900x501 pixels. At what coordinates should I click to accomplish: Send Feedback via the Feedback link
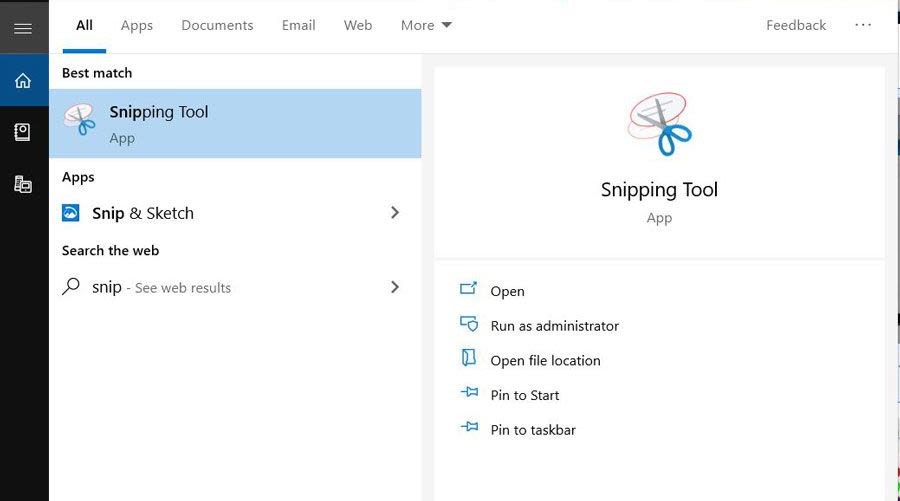(796, 25)
